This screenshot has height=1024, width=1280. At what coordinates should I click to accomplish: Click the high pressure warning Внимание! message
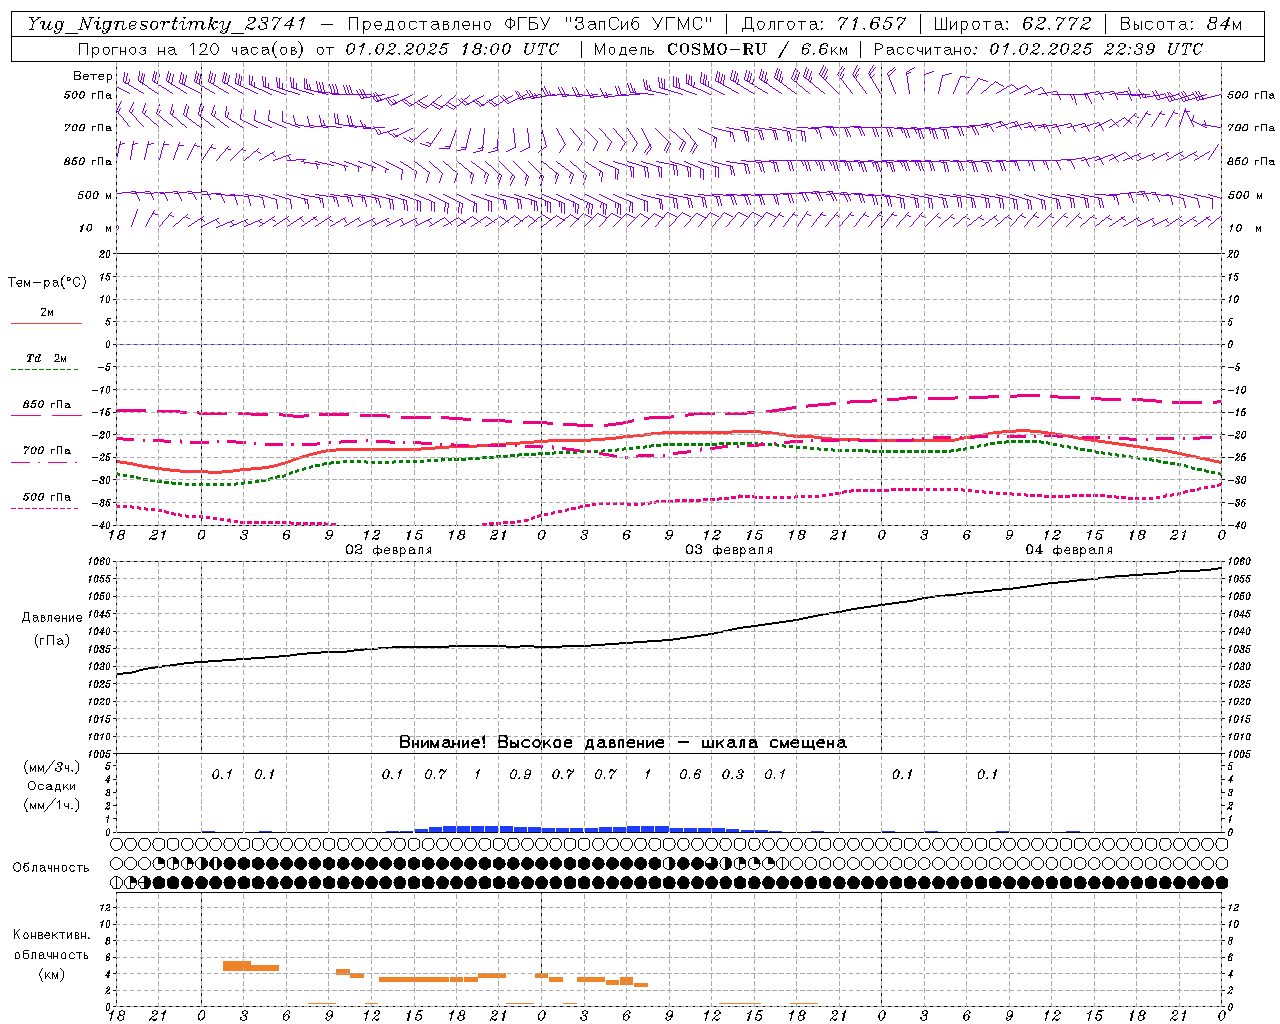pyautogui.click(x=622, y=742)
